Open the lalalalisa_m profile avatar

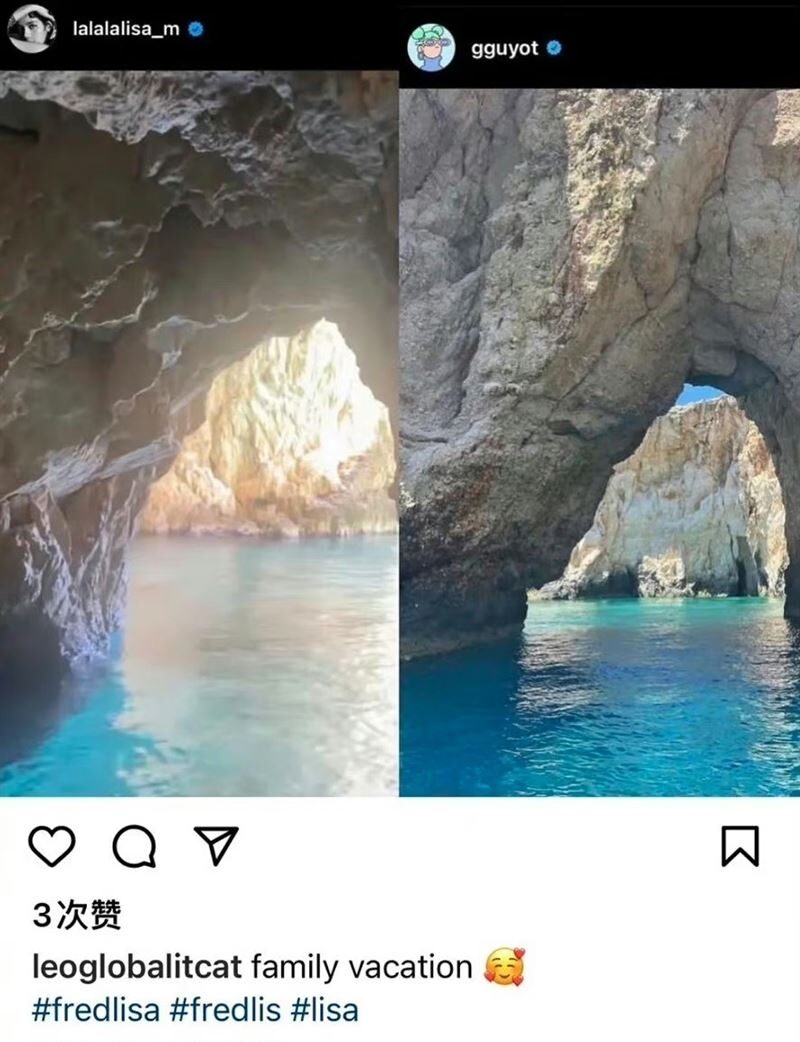(x=30, y=28)
